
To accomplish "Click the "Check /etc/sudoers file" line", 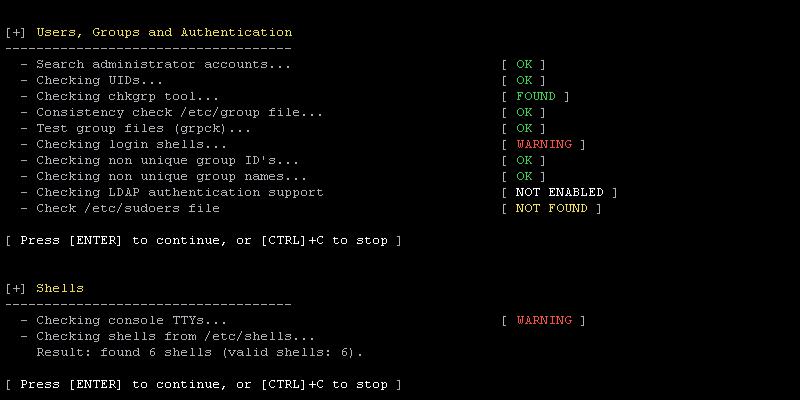I will coord(128,208).
